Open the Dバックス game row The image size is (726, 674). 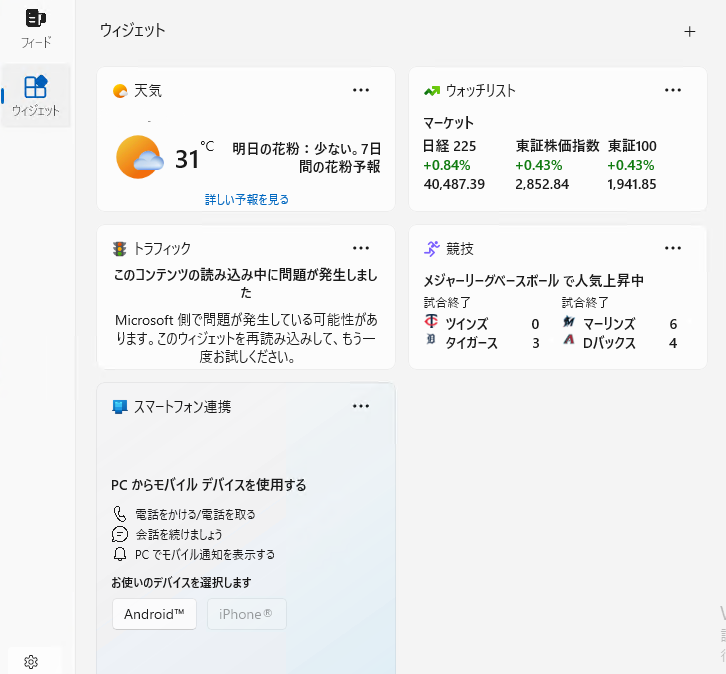coord(620,343)
